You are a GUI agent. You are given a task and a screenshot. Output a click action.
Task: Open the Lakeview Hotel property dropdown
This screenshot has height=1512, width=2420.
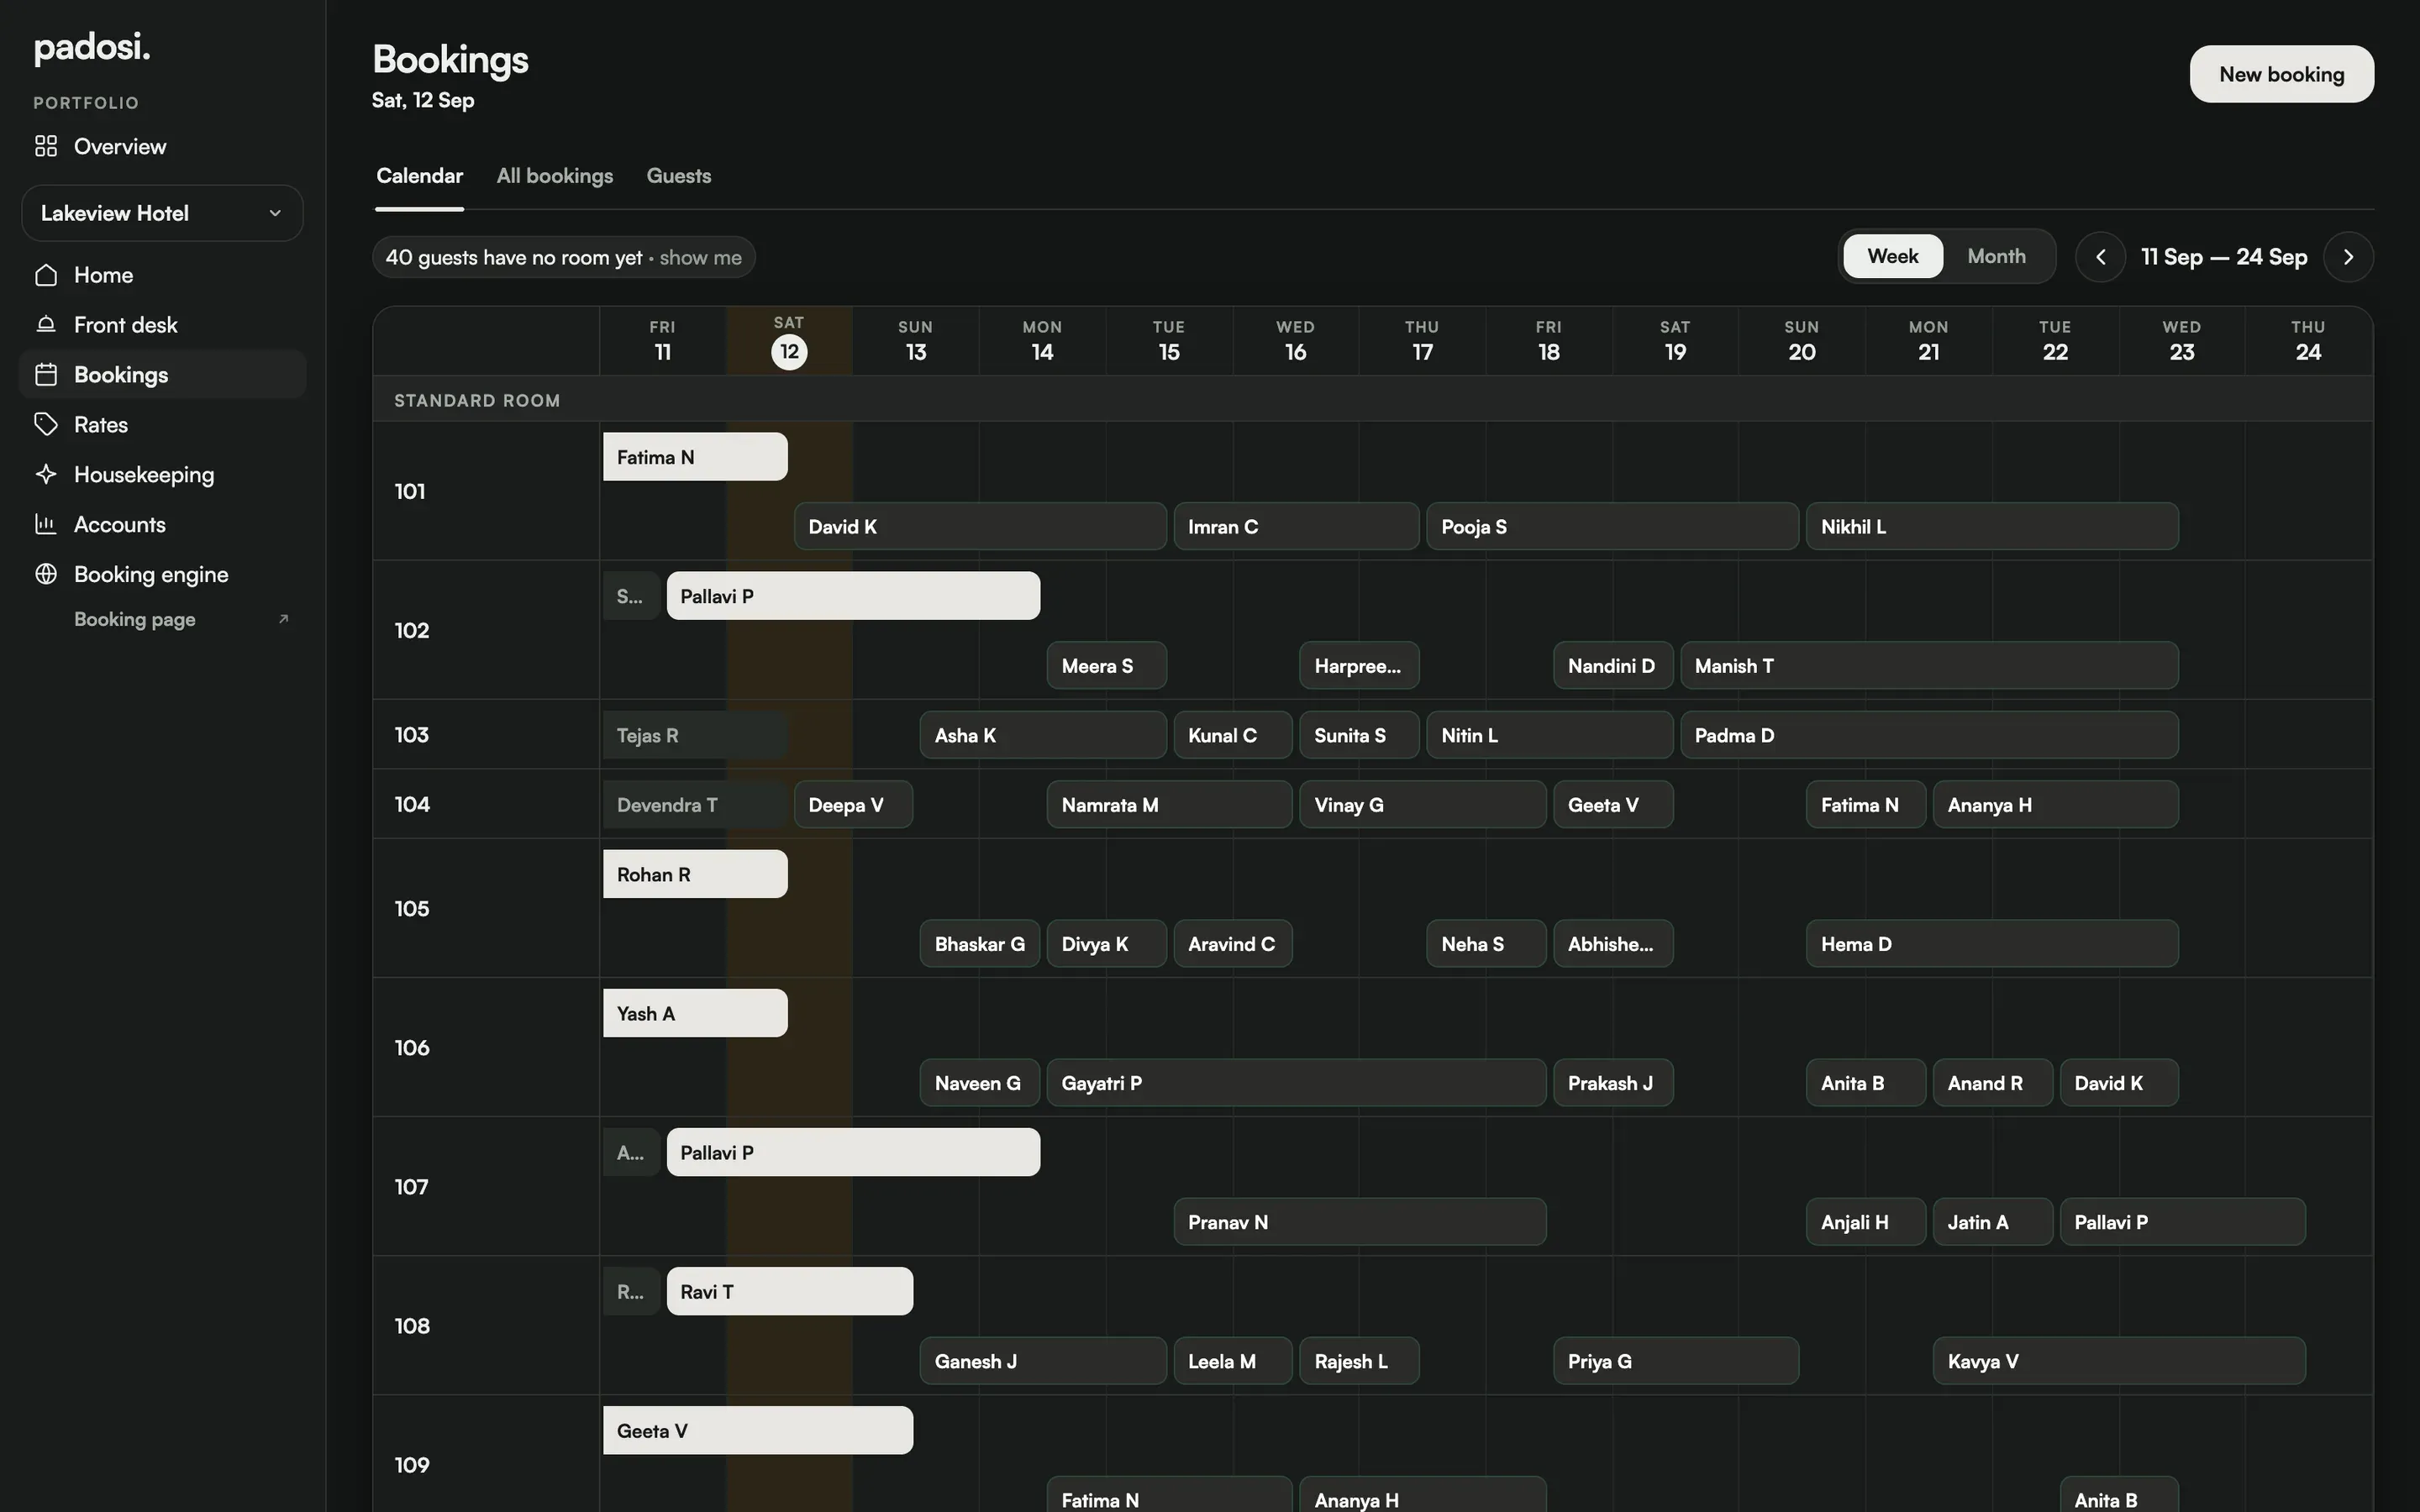pos(162,213)
